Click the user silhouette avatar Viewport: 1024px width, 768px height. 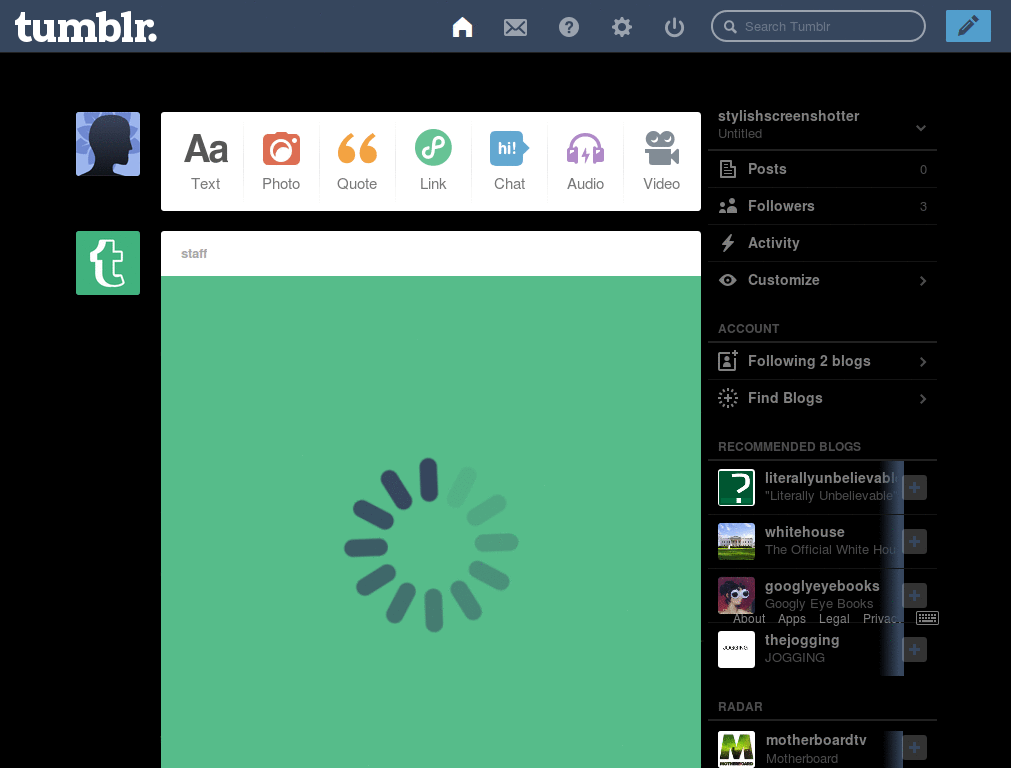(x=108, y=144)
